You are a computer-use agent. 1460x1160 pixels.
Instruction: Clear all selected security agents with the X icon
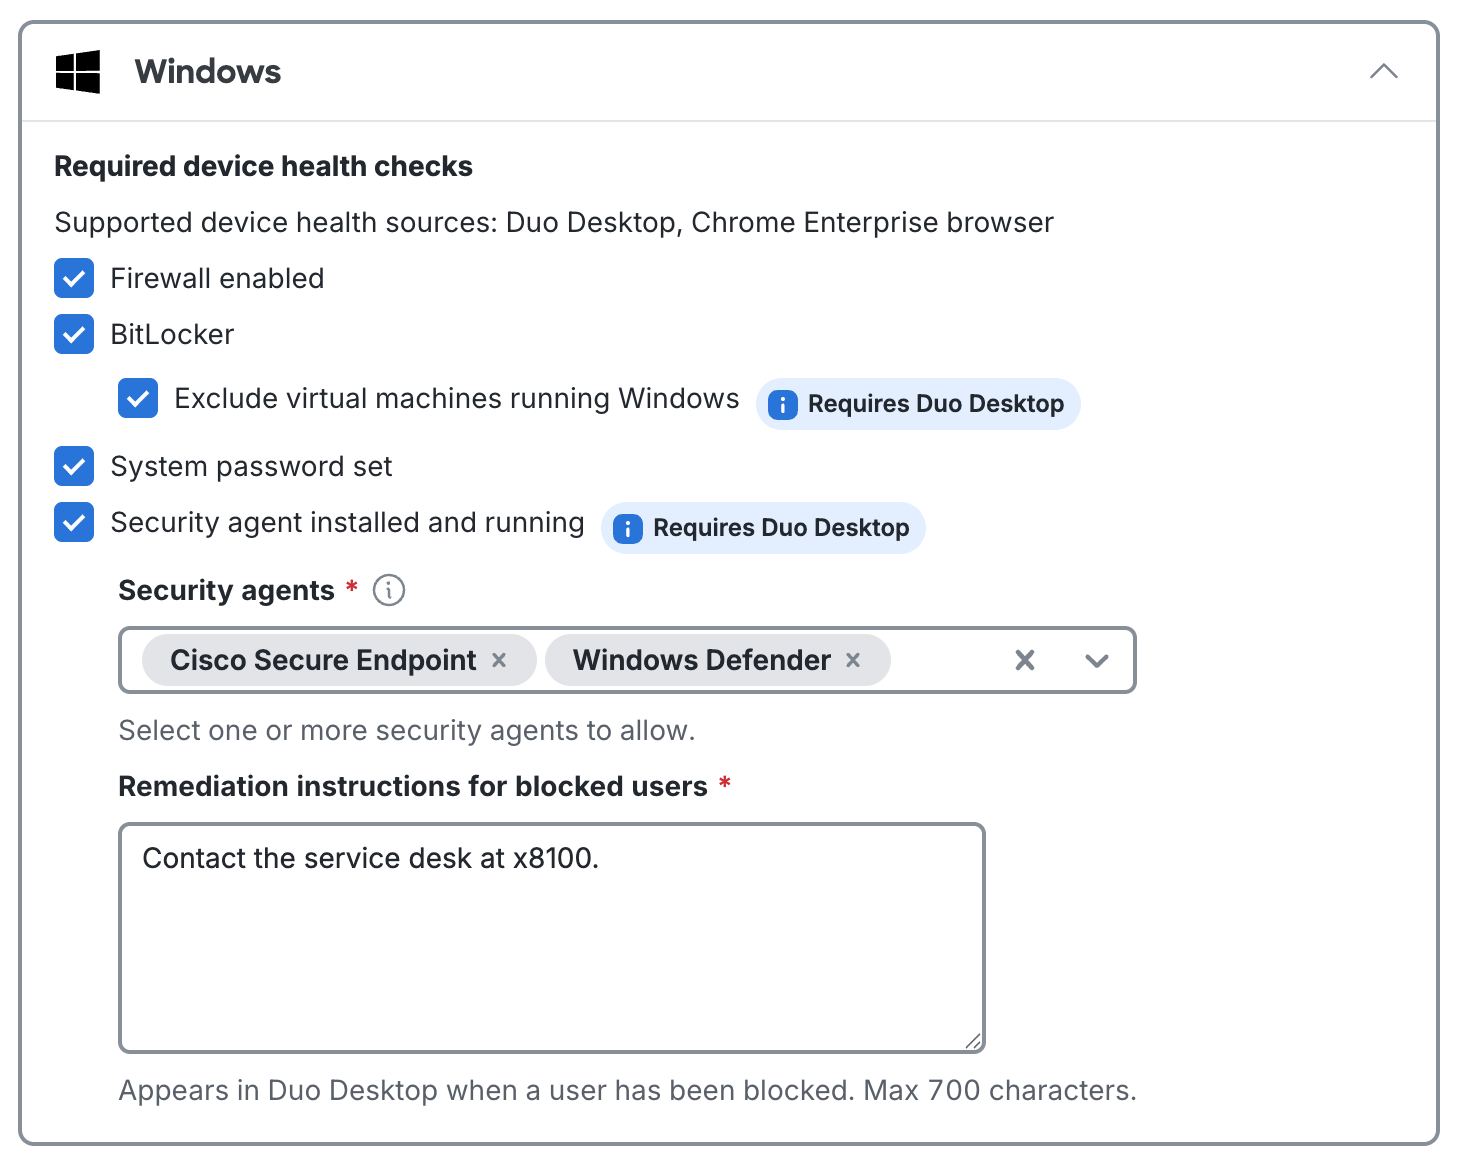pyautogui.click(x=1024, y=660)
